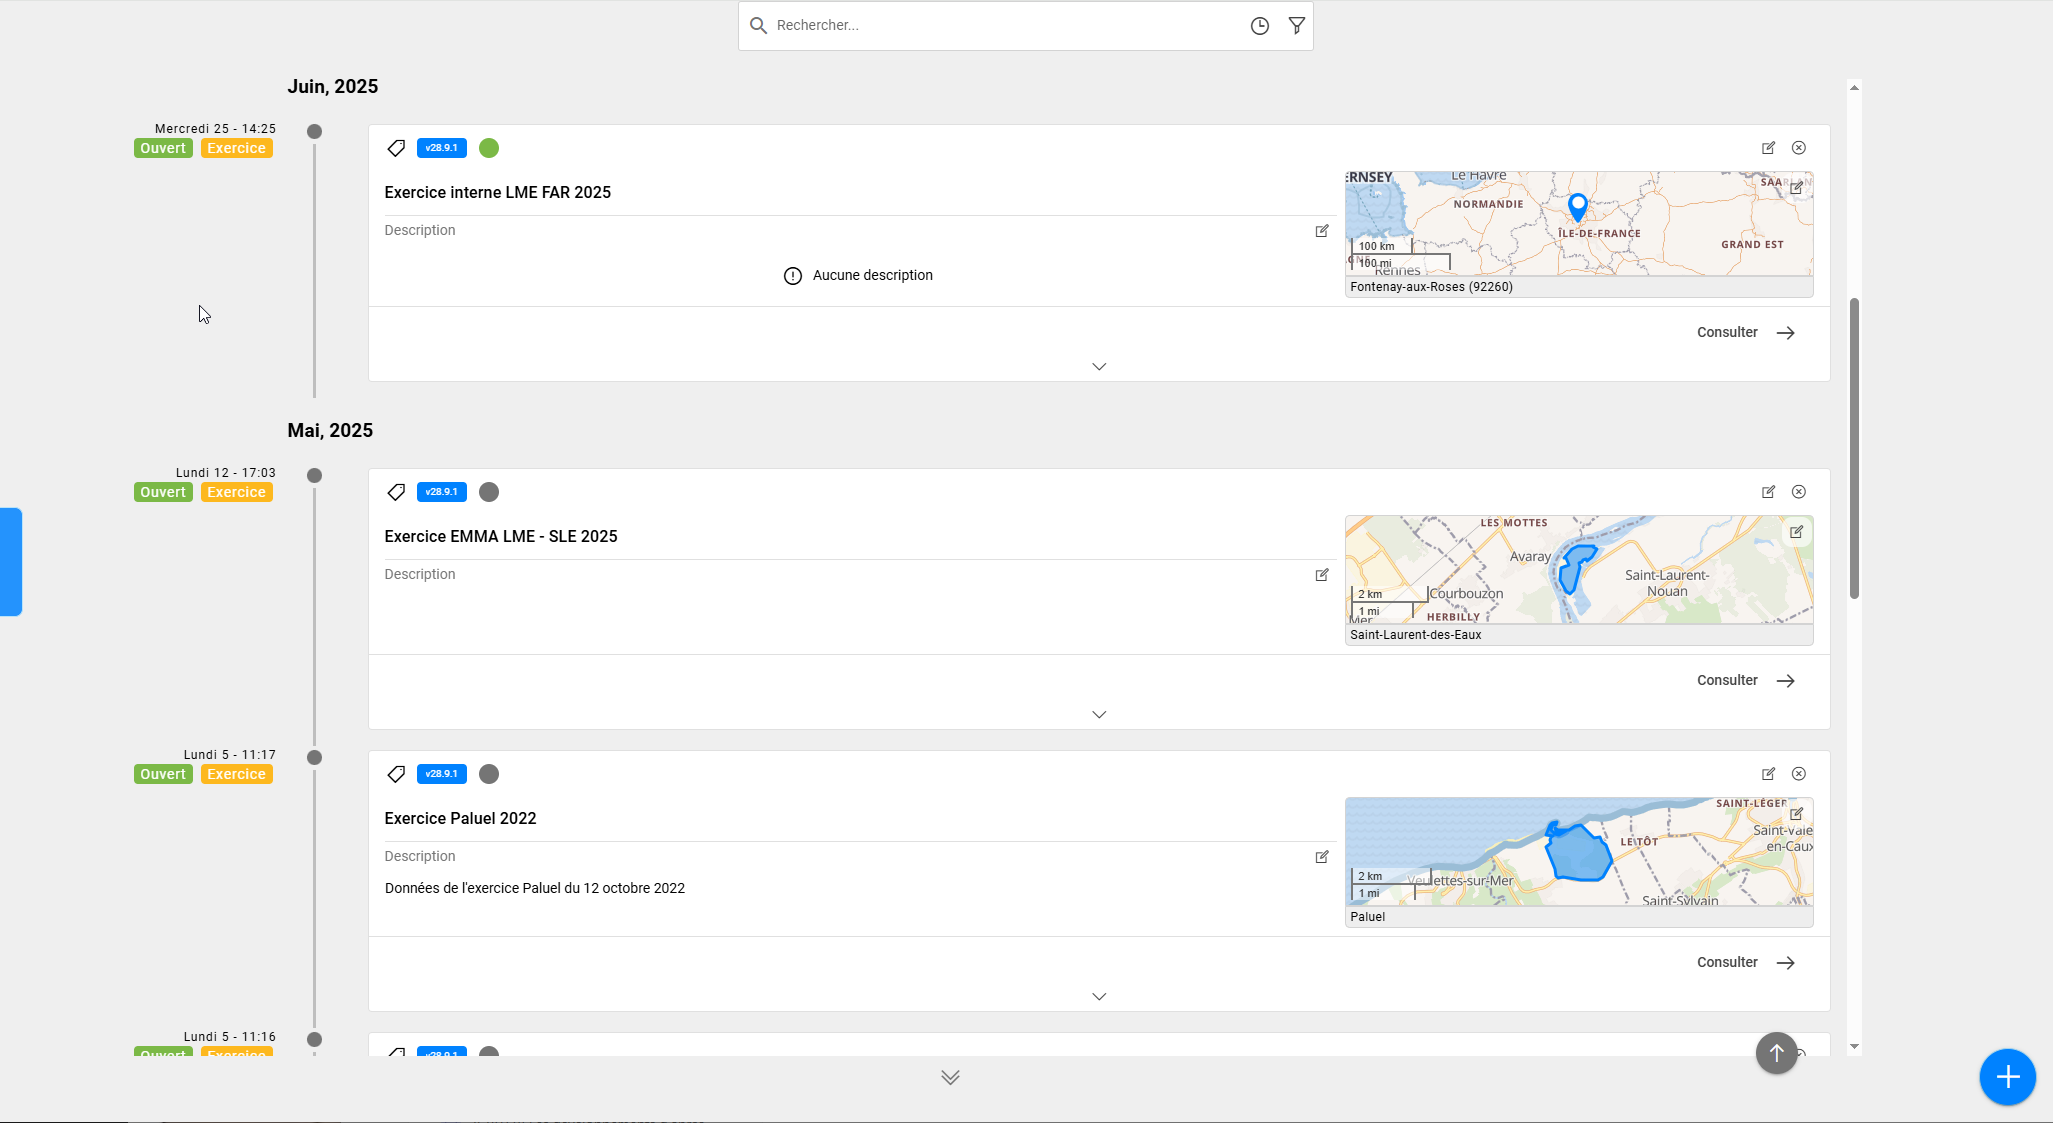Screen dimensions: 2053x1123
Task: Expand the Exercice interne LME FAR 2025 card
Action: tap(1099, 367)
